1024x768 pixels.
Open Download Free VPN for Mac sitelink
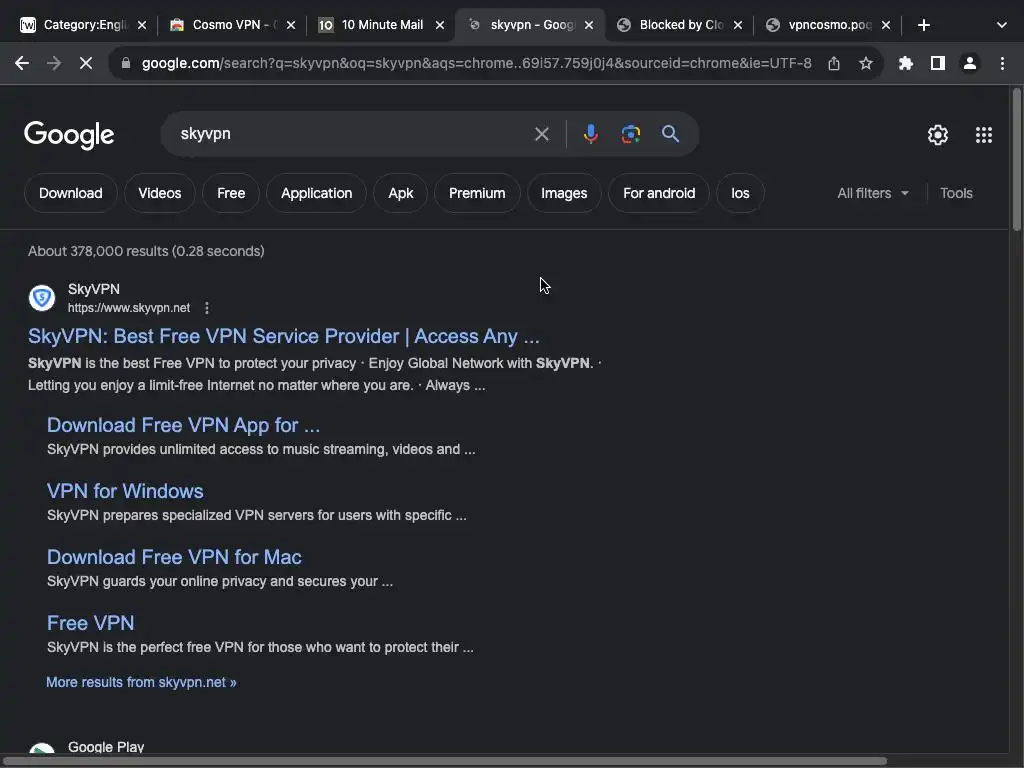coord(174,557)
